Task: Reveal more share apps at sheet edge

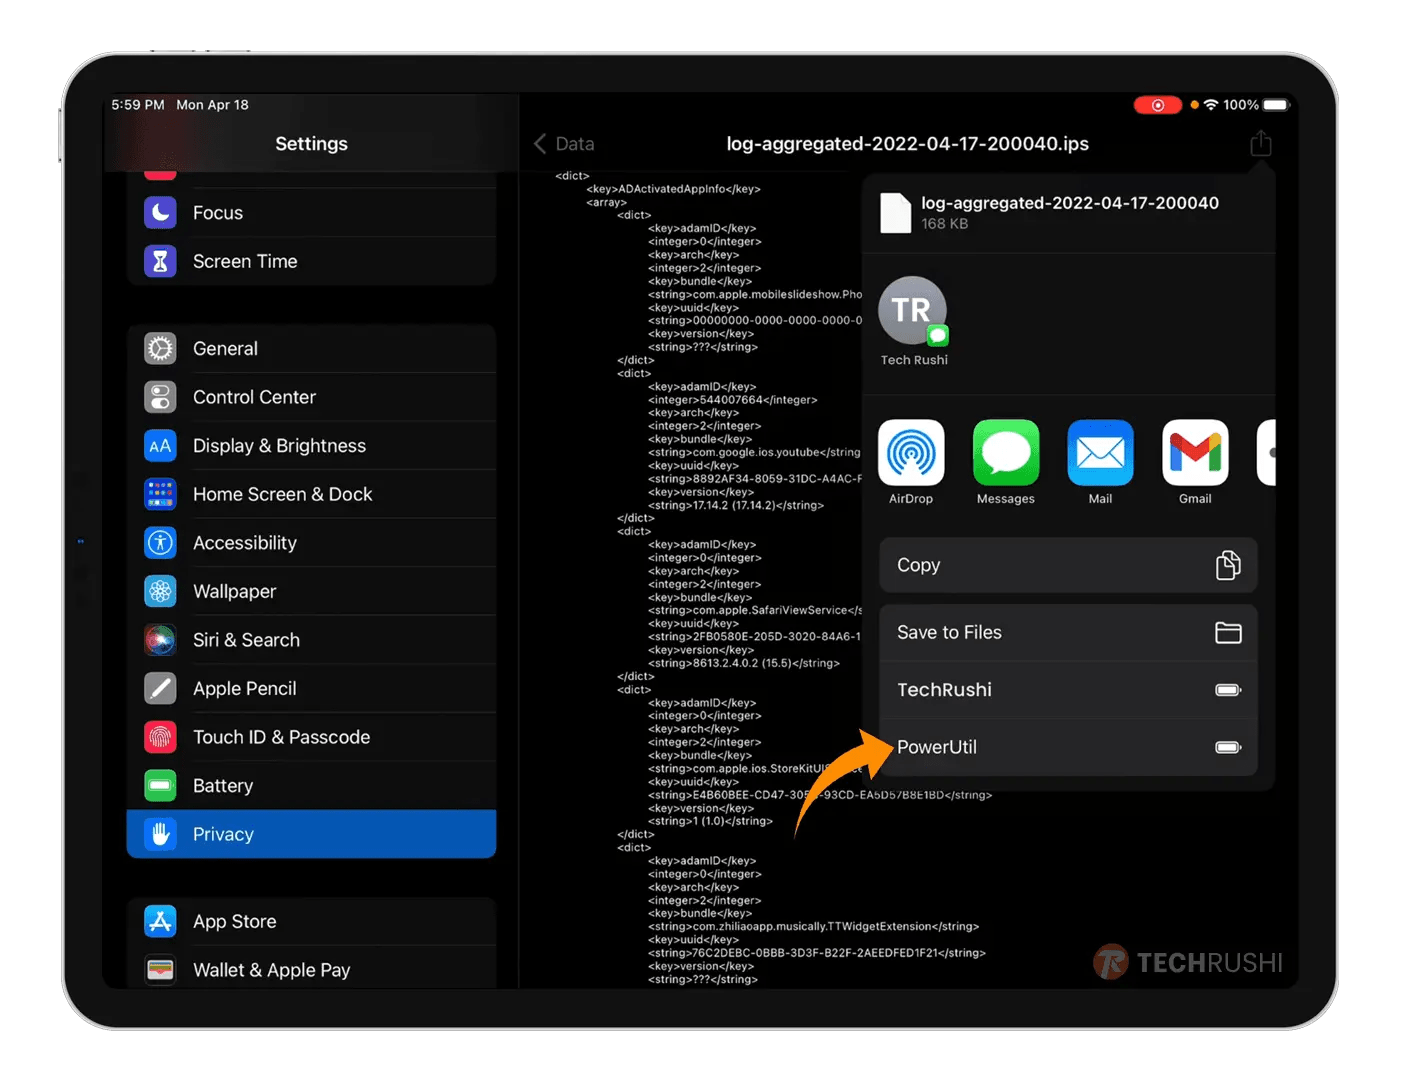Action: pyautogui.click(x=1268, y=453)
